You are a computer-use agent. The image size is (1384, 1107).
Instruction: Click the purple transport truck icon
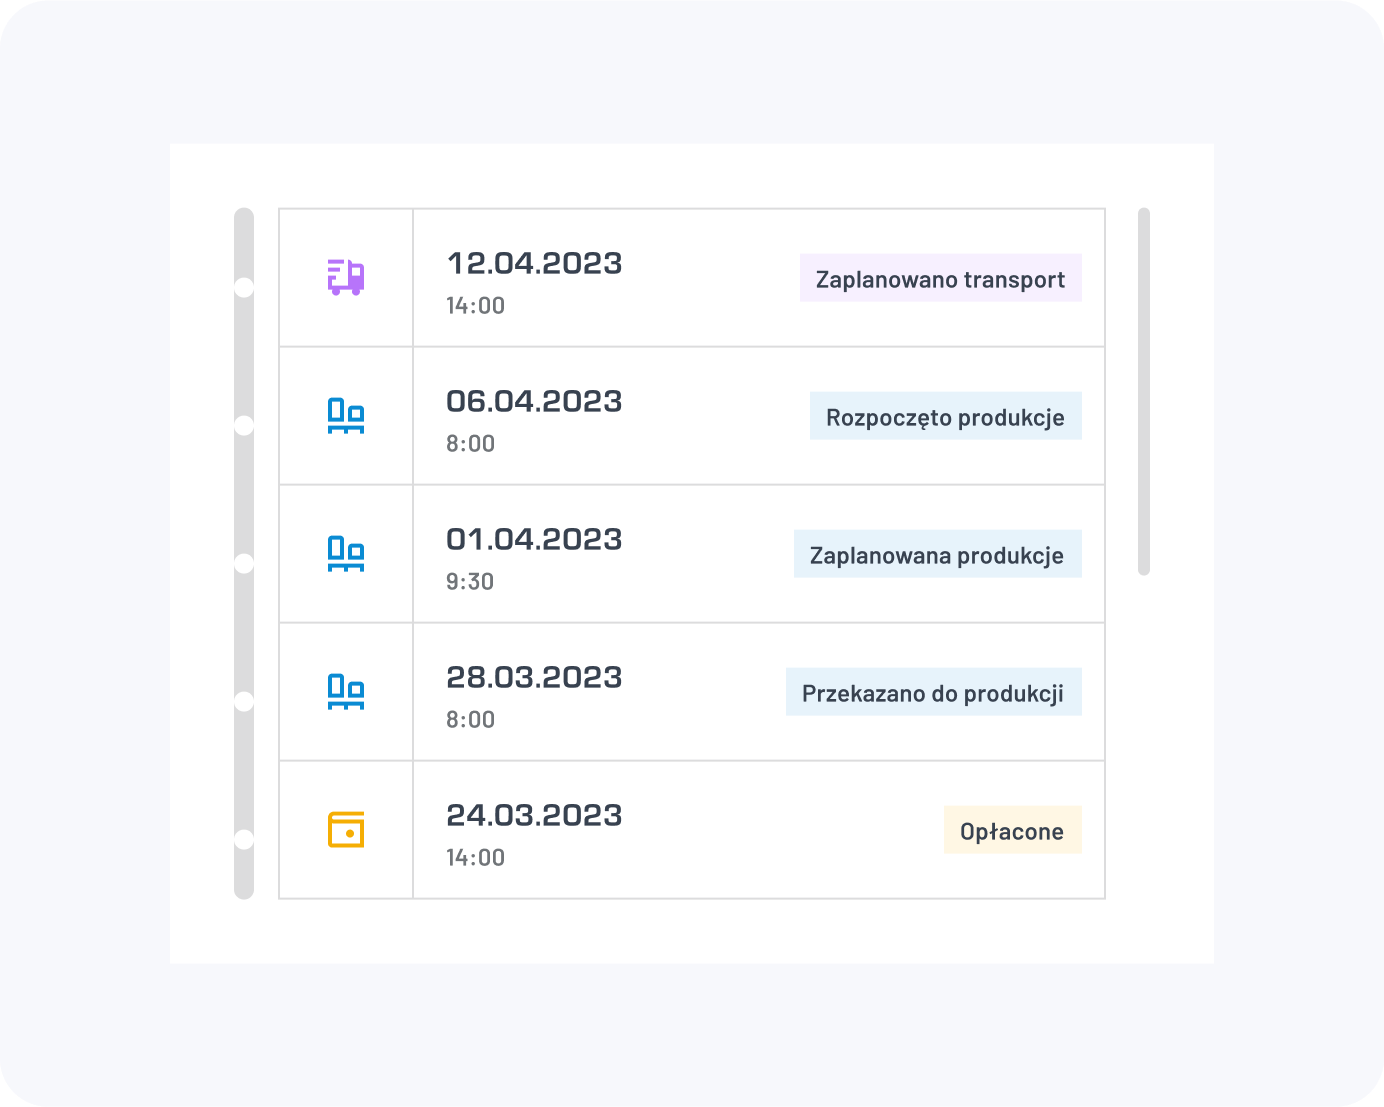pyautogui.click(x=346, y=277)
